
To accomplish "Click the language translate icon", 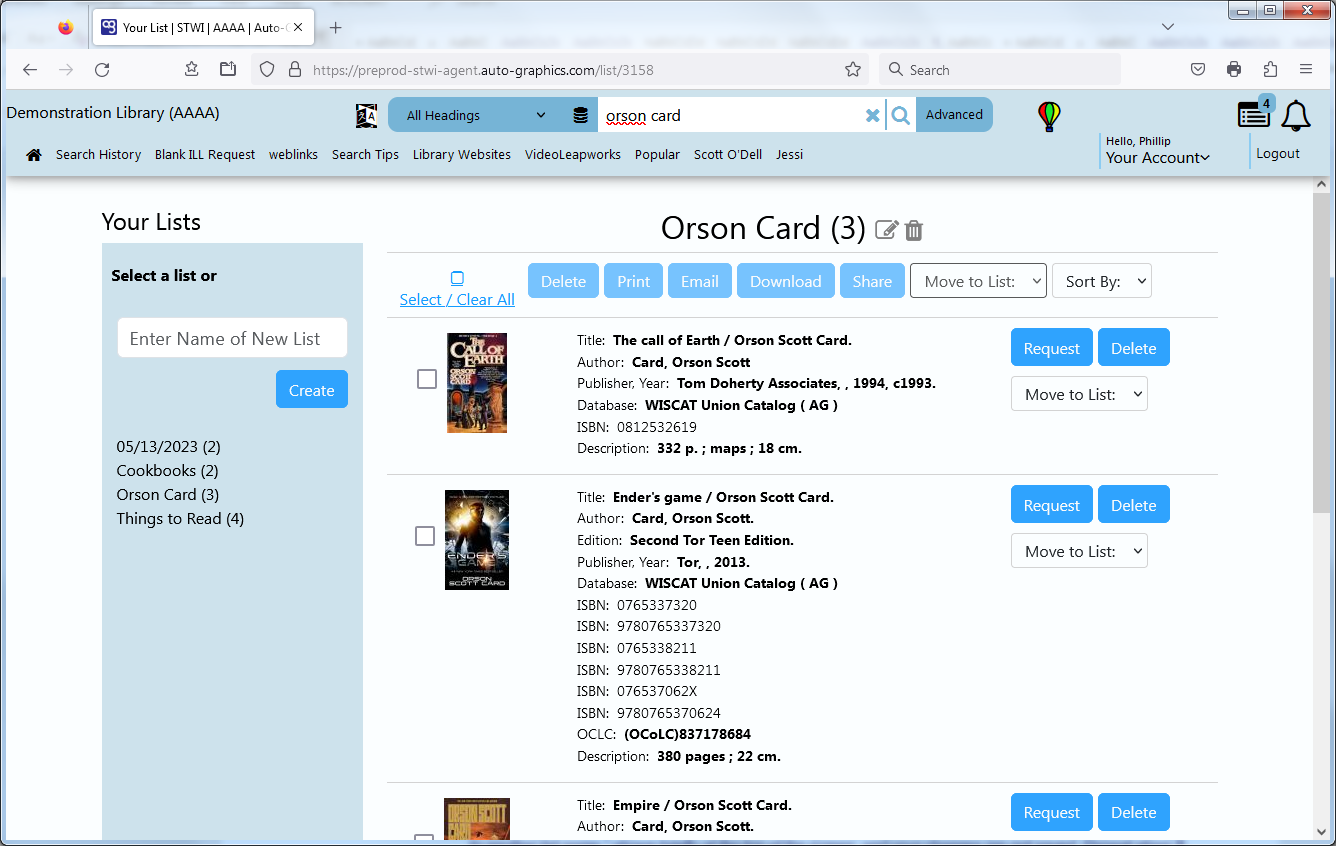I will [366, 116].
